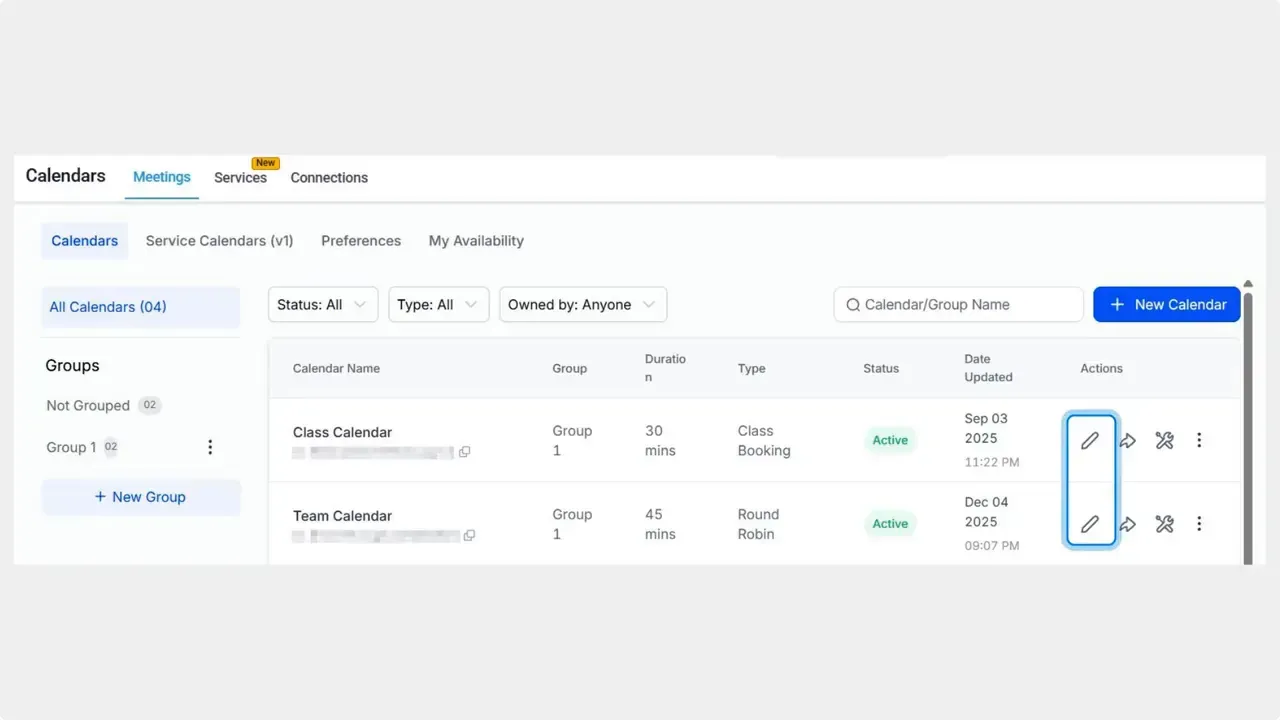Open three-dot menu for Team Calendar row
Viewport: 1280px width, 720px height.
tap(1199, 524)
